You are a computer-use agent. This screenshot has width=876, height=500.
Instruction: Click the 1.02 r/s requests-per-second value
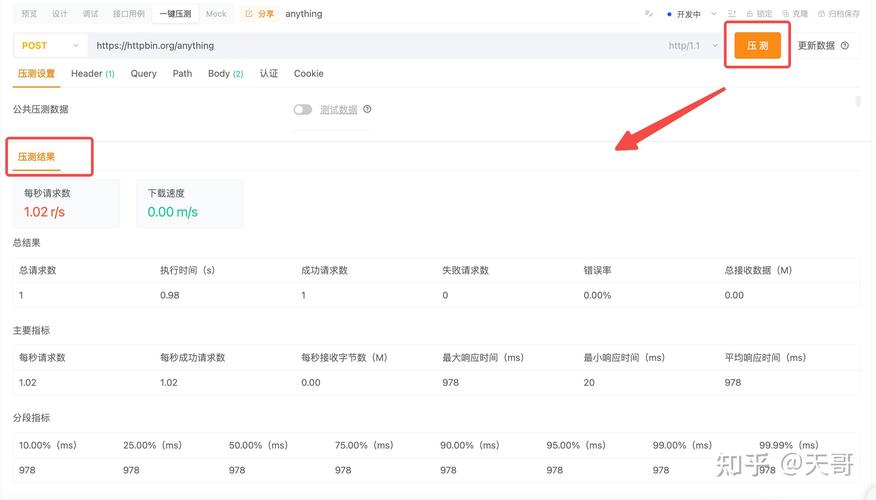(x=44, y=212)
